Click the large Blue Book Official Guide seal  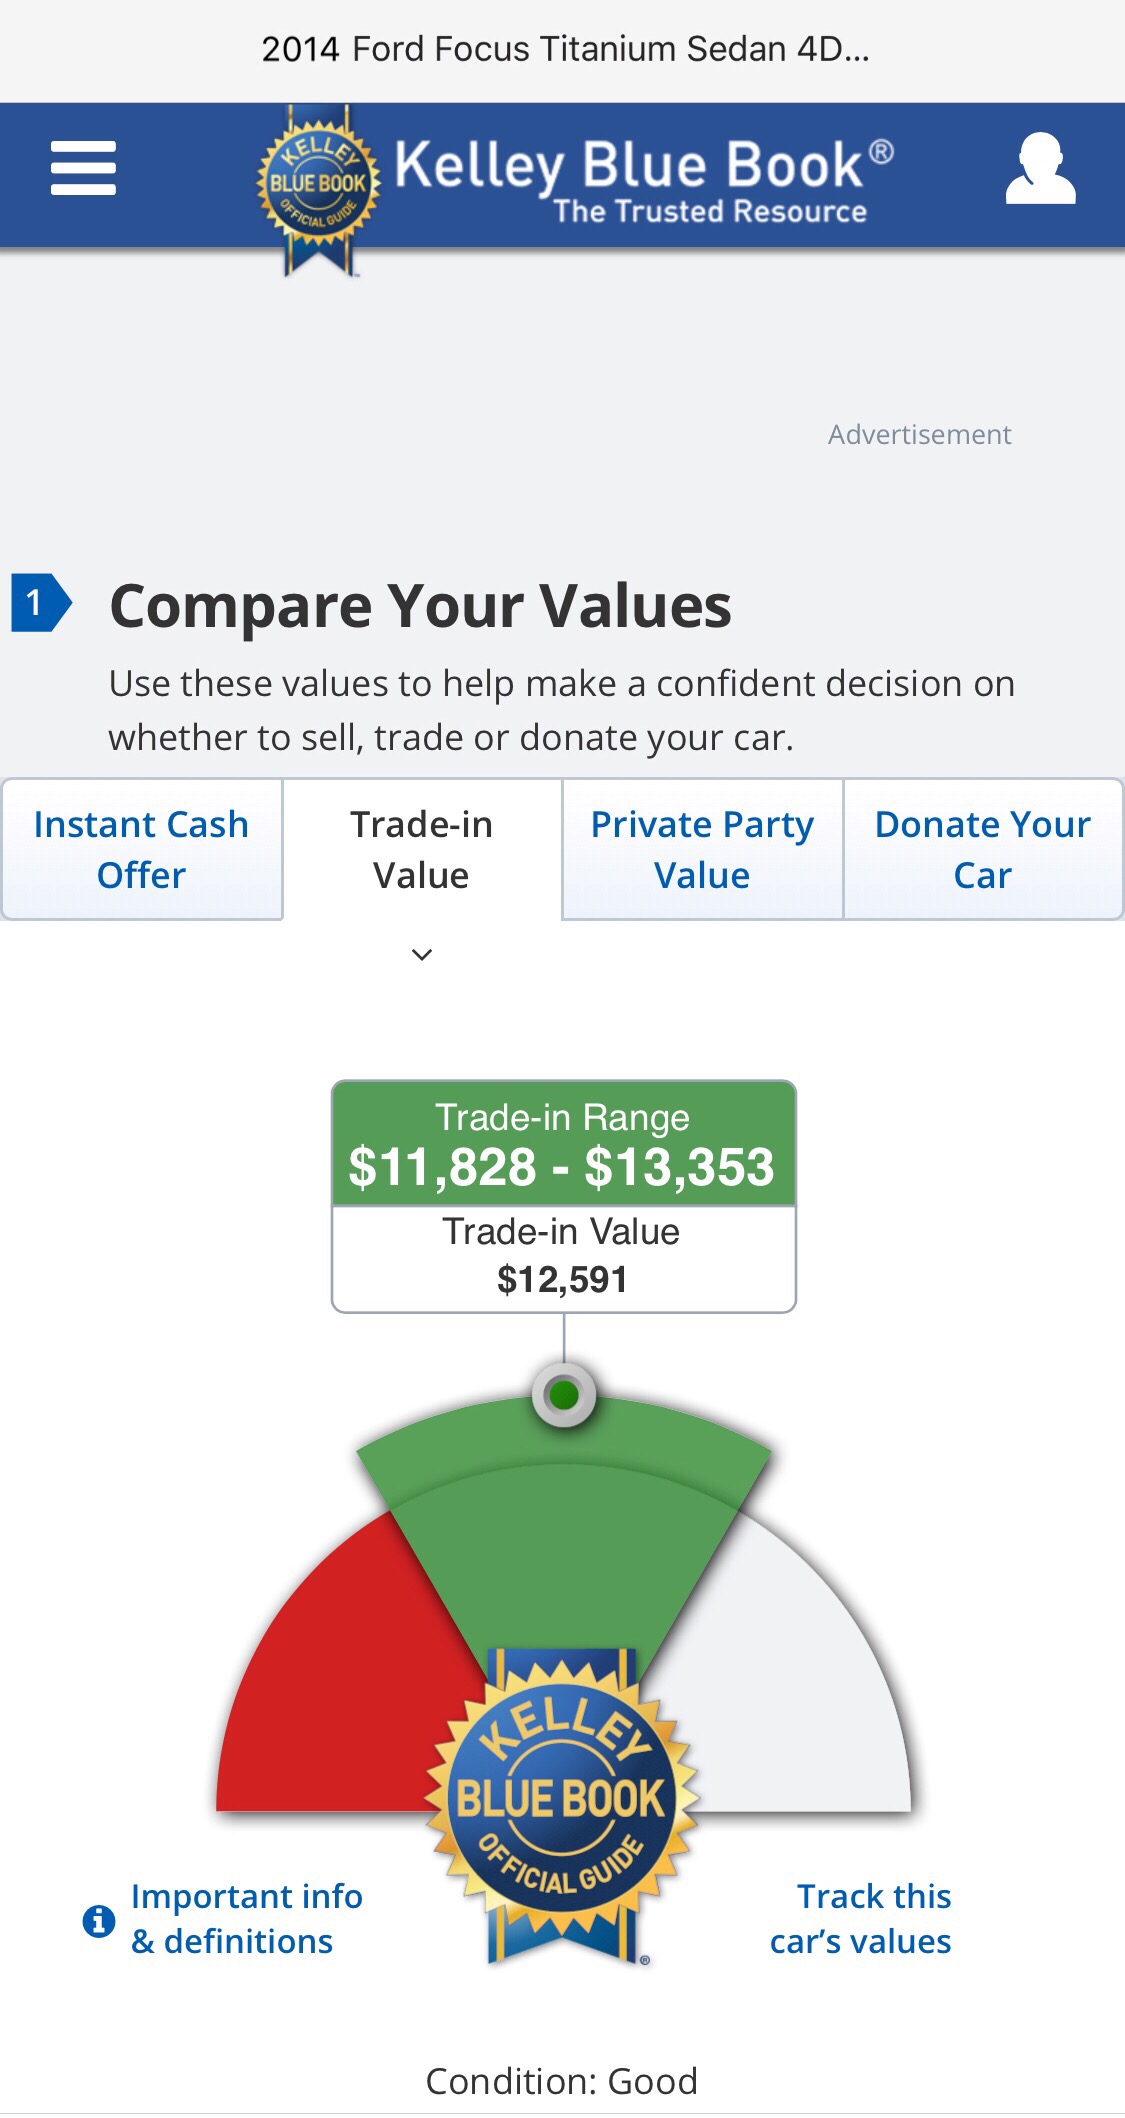point(561,1800)
